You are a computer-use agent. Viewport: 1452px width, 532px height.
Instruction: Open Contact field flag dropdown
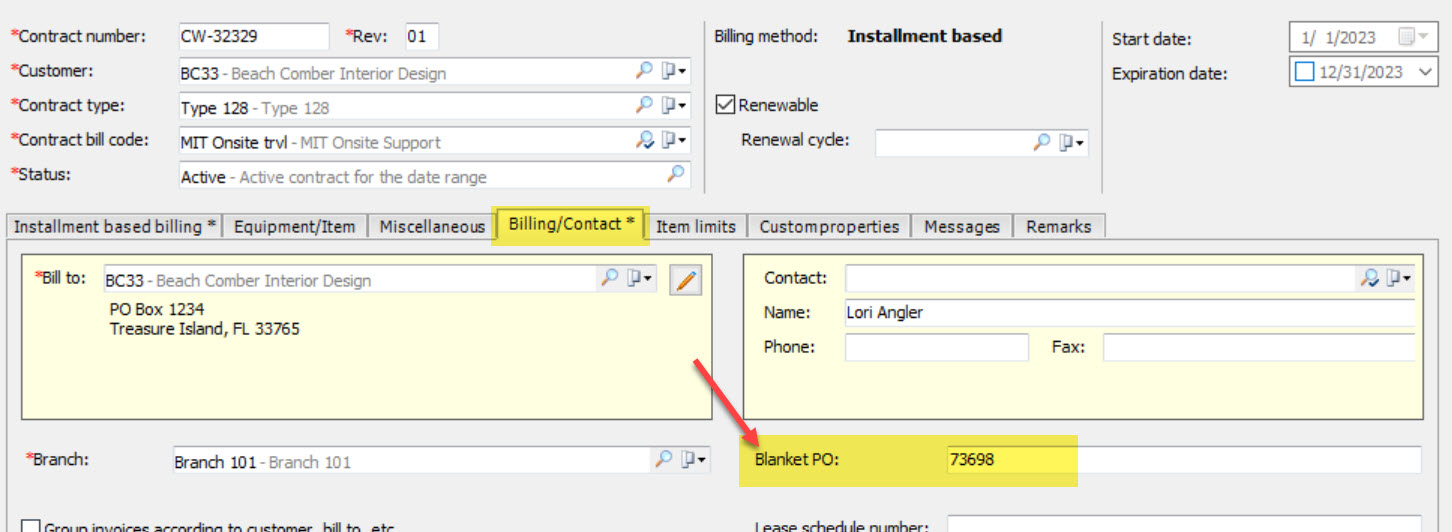pyautogui.click(x=1399, y=278)
